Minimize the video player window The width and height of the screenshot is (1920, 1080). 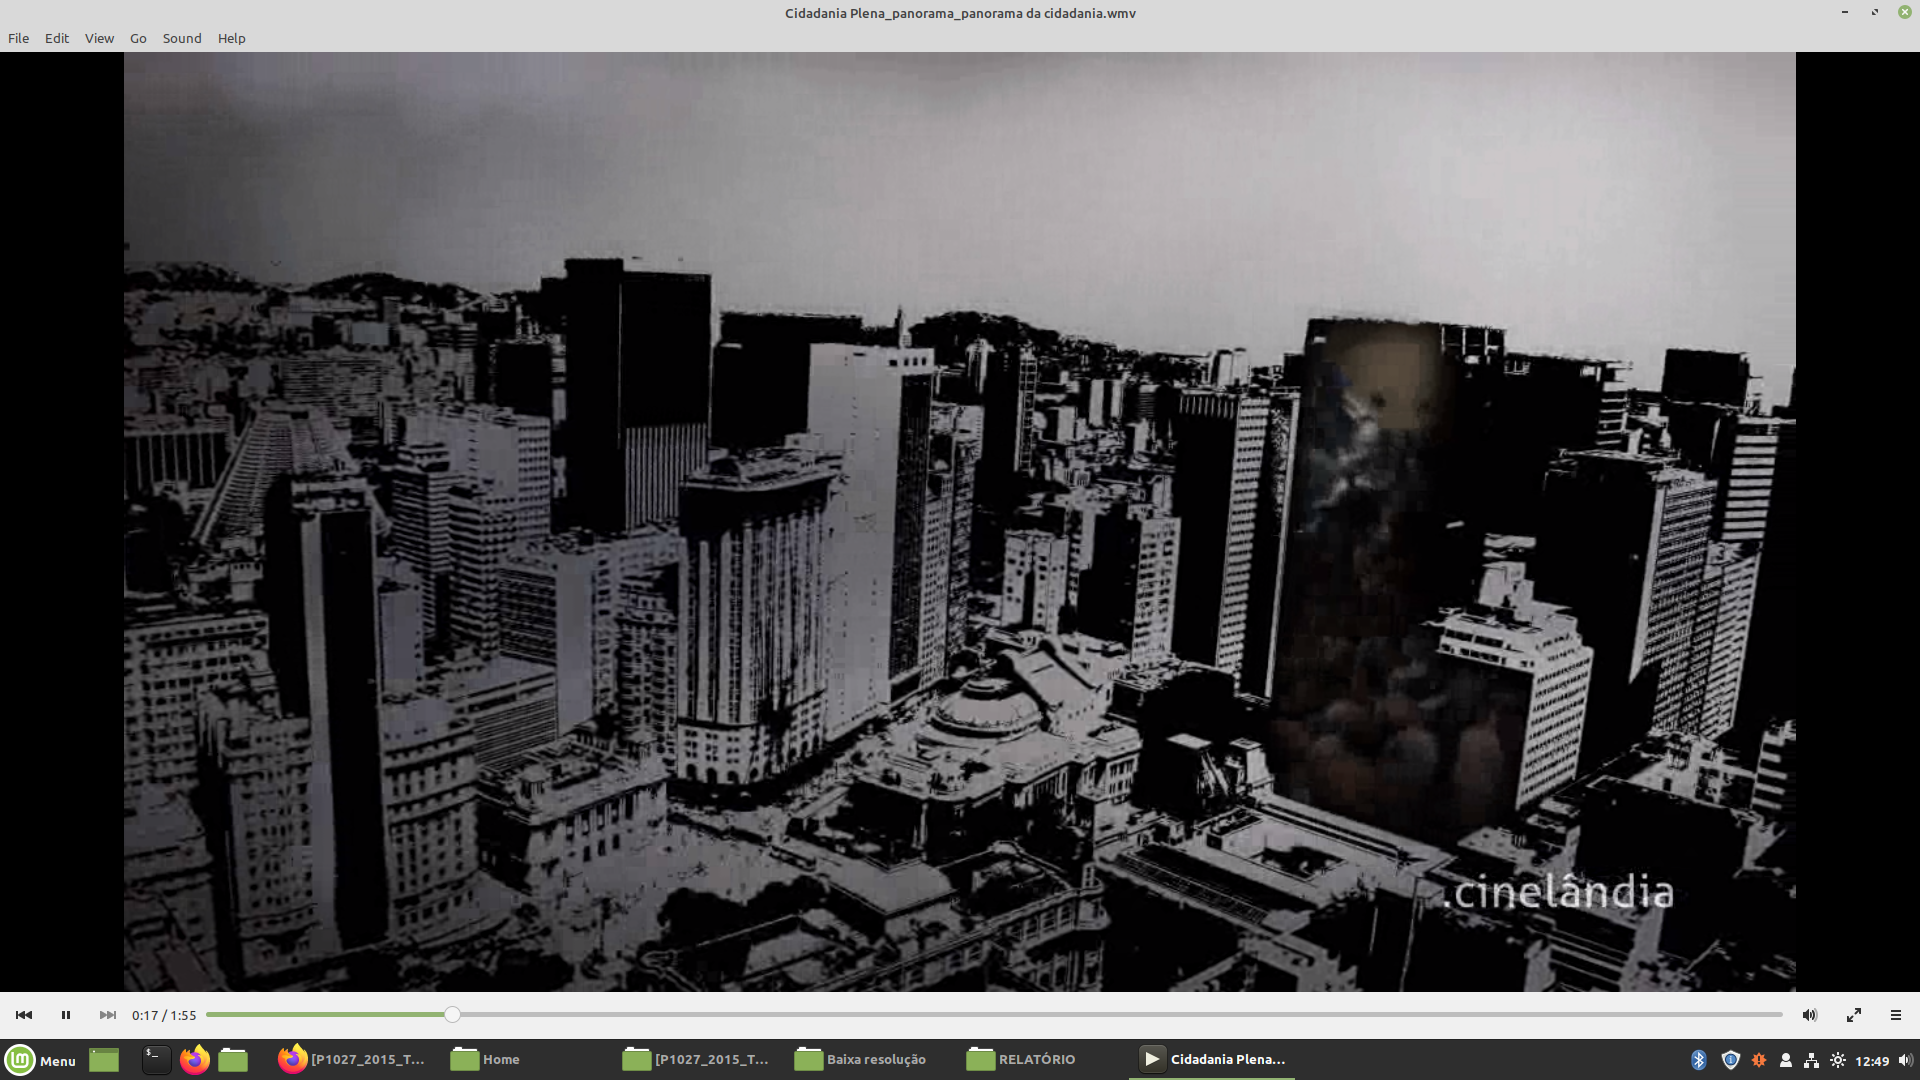click(x=1845, y=13)
